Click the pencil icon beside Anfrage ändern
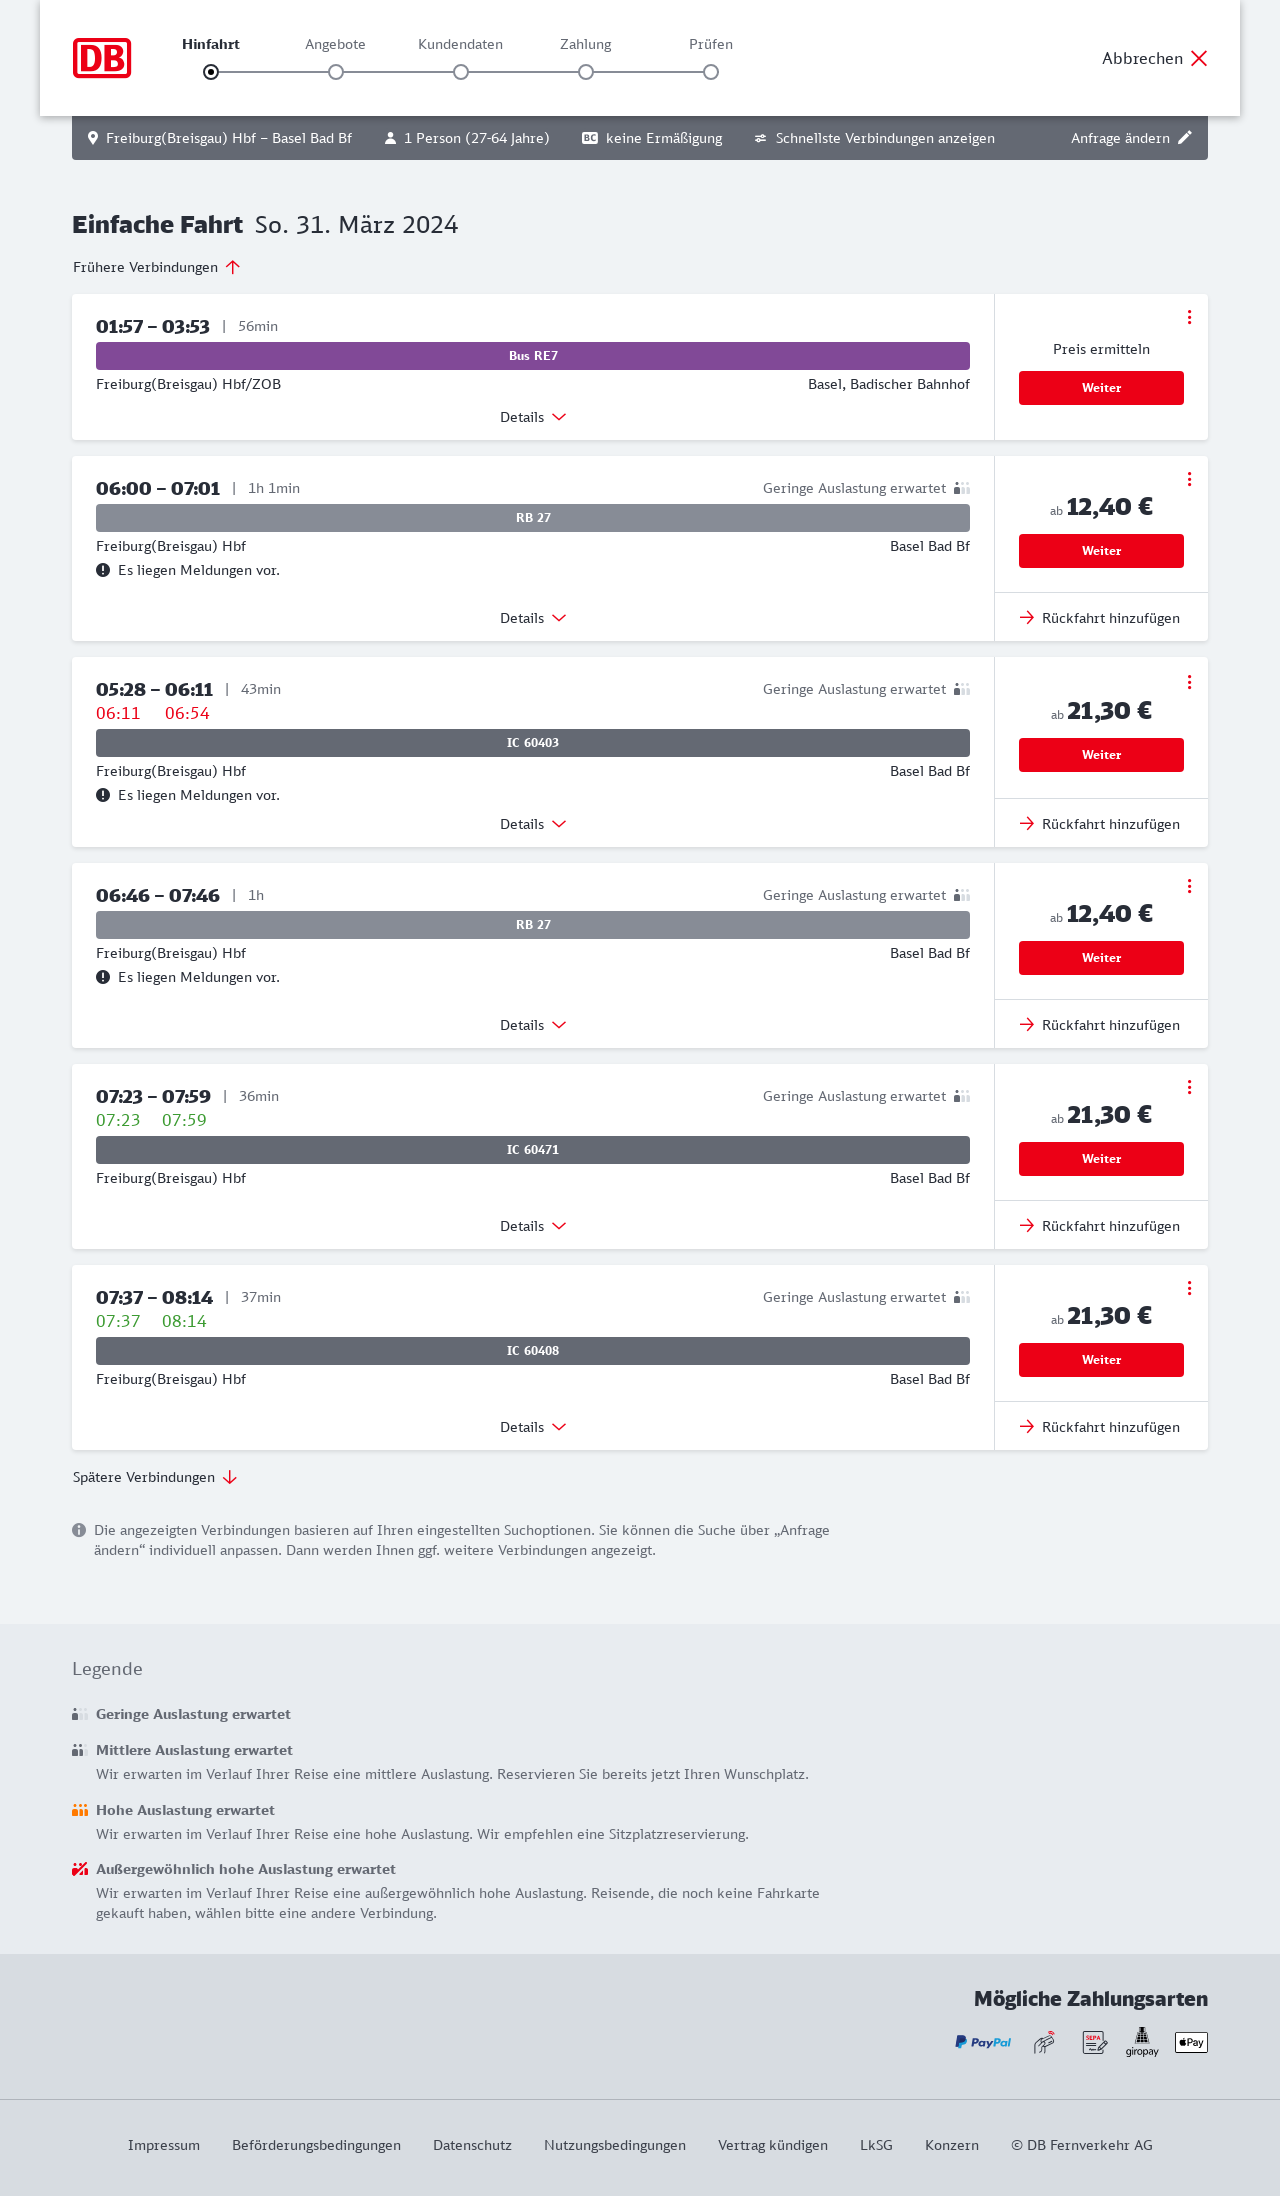1280x2196 pixels. (1185, 138)
